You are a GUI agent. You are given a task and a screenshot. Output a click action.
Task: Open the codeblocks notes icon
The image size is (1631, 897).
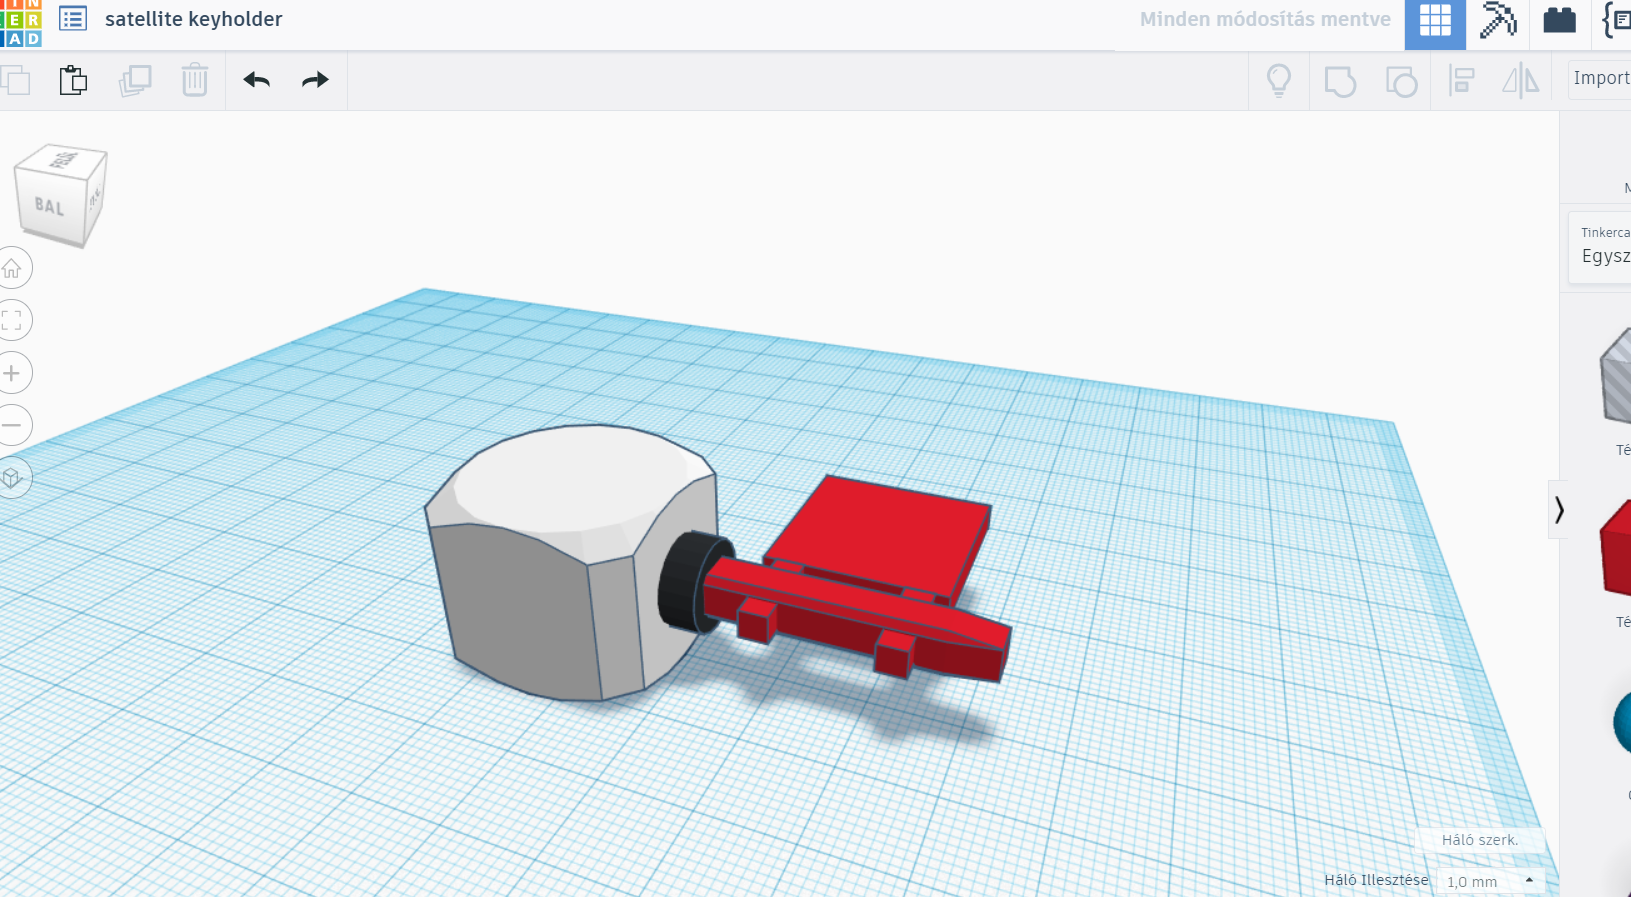(x=1614, y=20)
